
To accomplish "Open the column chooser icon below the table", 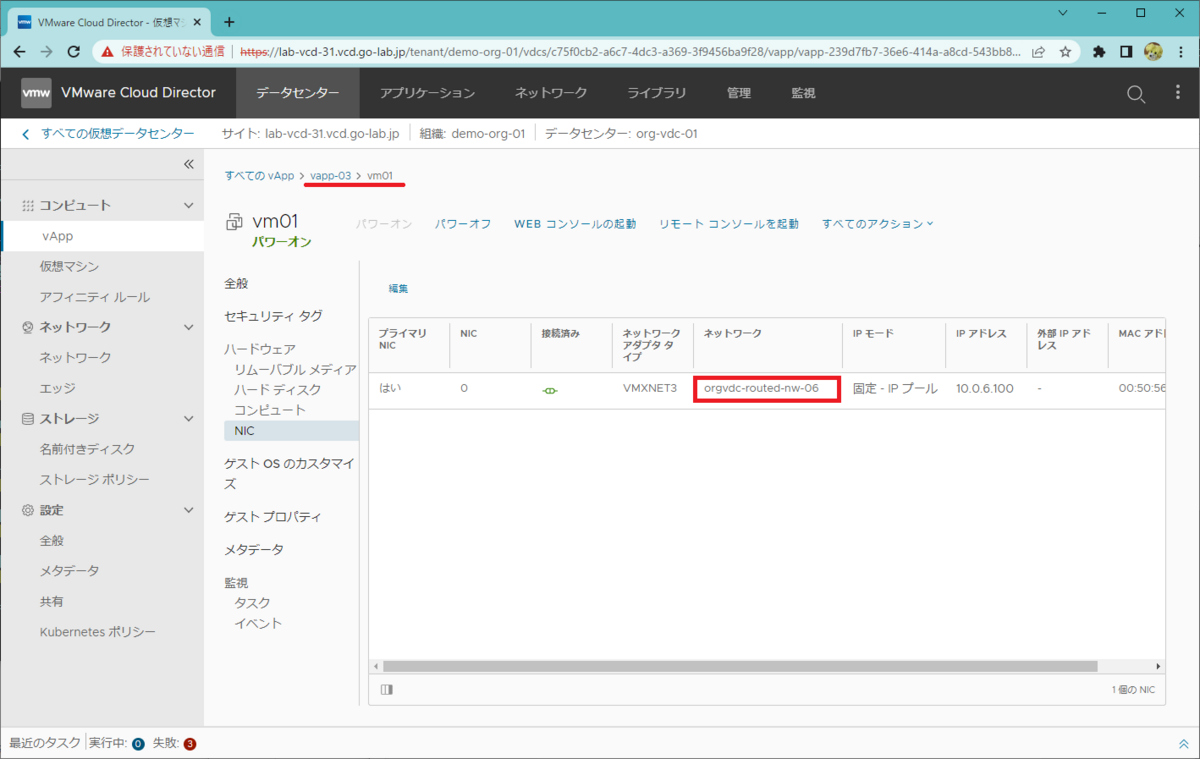I will (387, 689).
